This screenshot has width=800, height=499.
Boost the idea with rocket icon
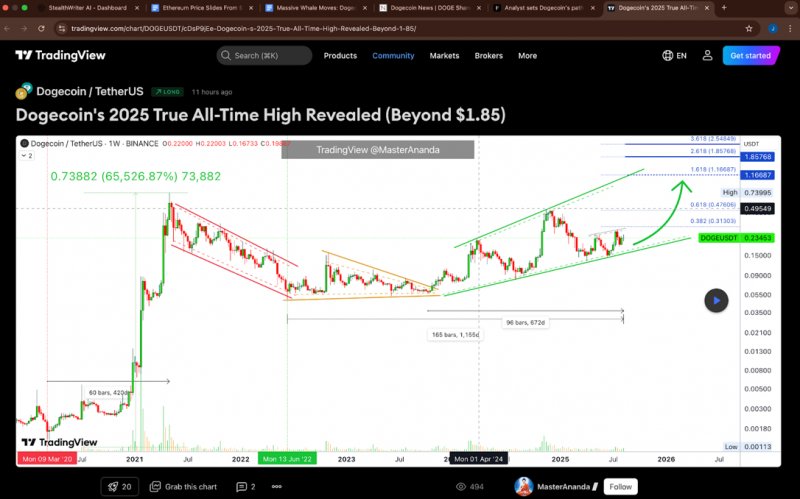[x=119, y=486]
